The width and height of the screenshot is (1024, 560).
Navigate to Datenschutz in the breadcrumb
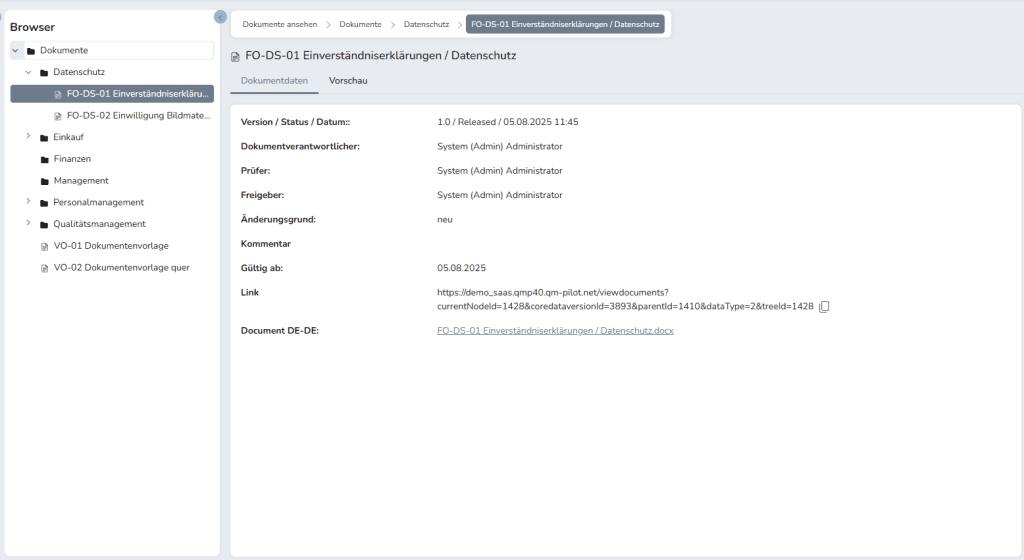click(x=426, y=24)
